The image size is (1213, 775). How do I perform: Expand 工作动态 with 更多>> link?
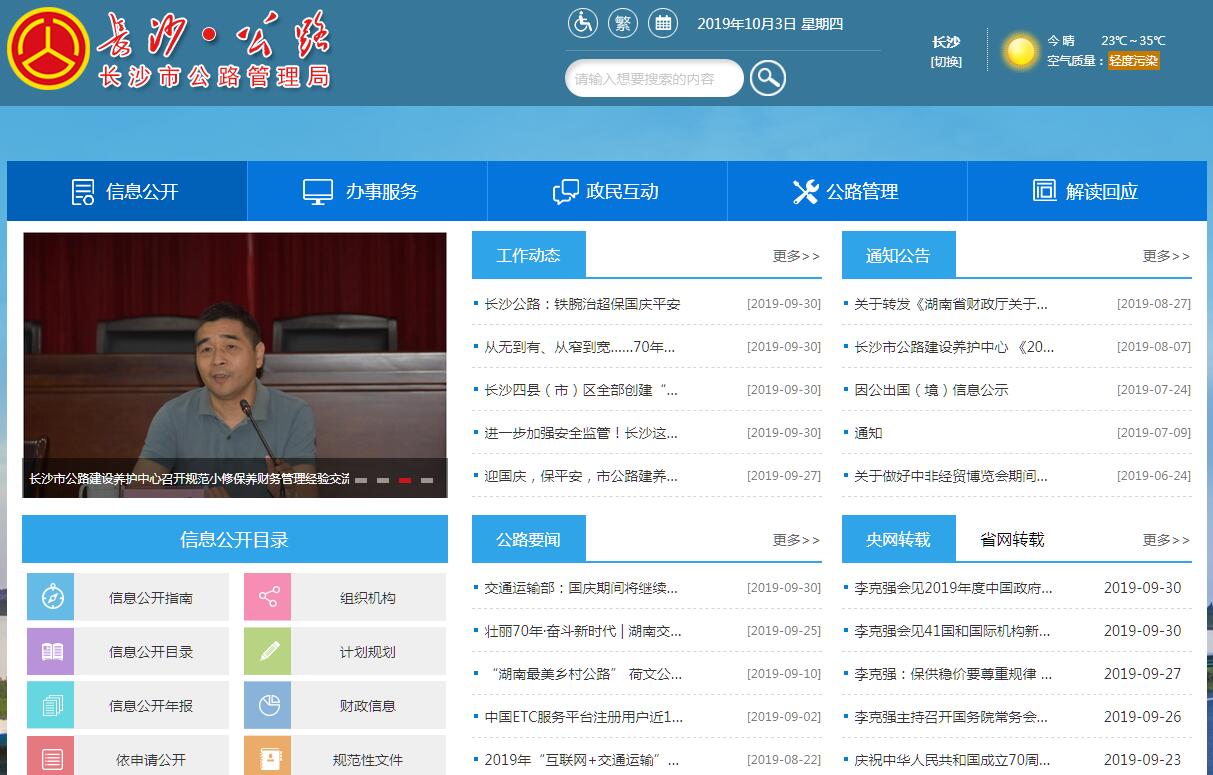tap(796, 256)
